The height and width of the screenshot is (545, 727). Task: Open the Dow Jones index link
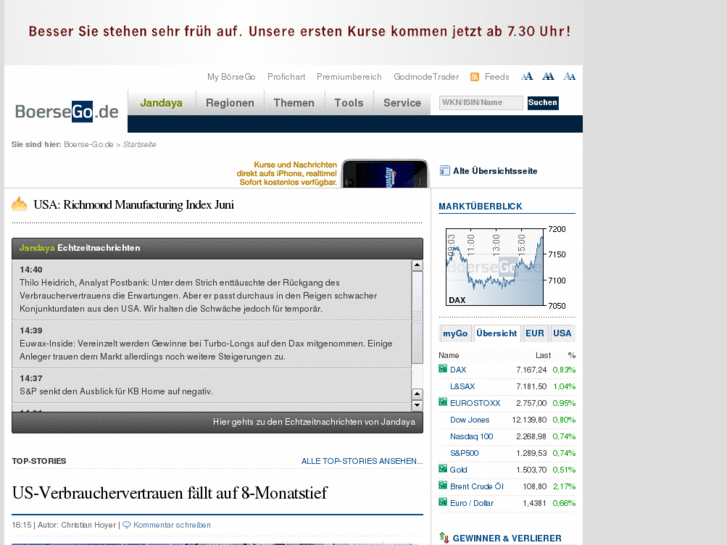click(x=470, y=420)
